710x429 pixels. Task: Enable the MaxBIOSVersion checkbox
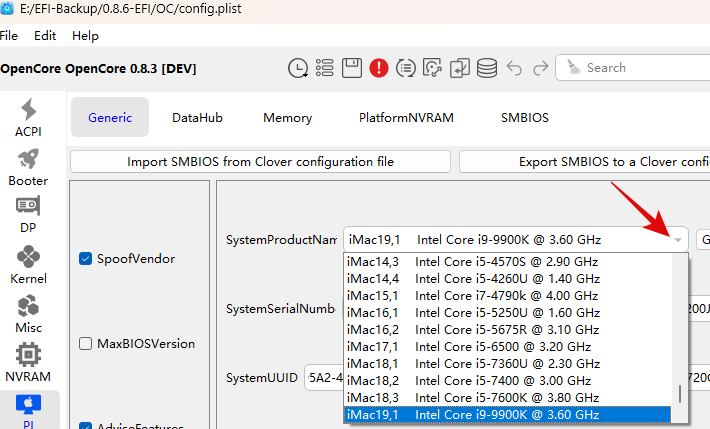click(86, 344)
